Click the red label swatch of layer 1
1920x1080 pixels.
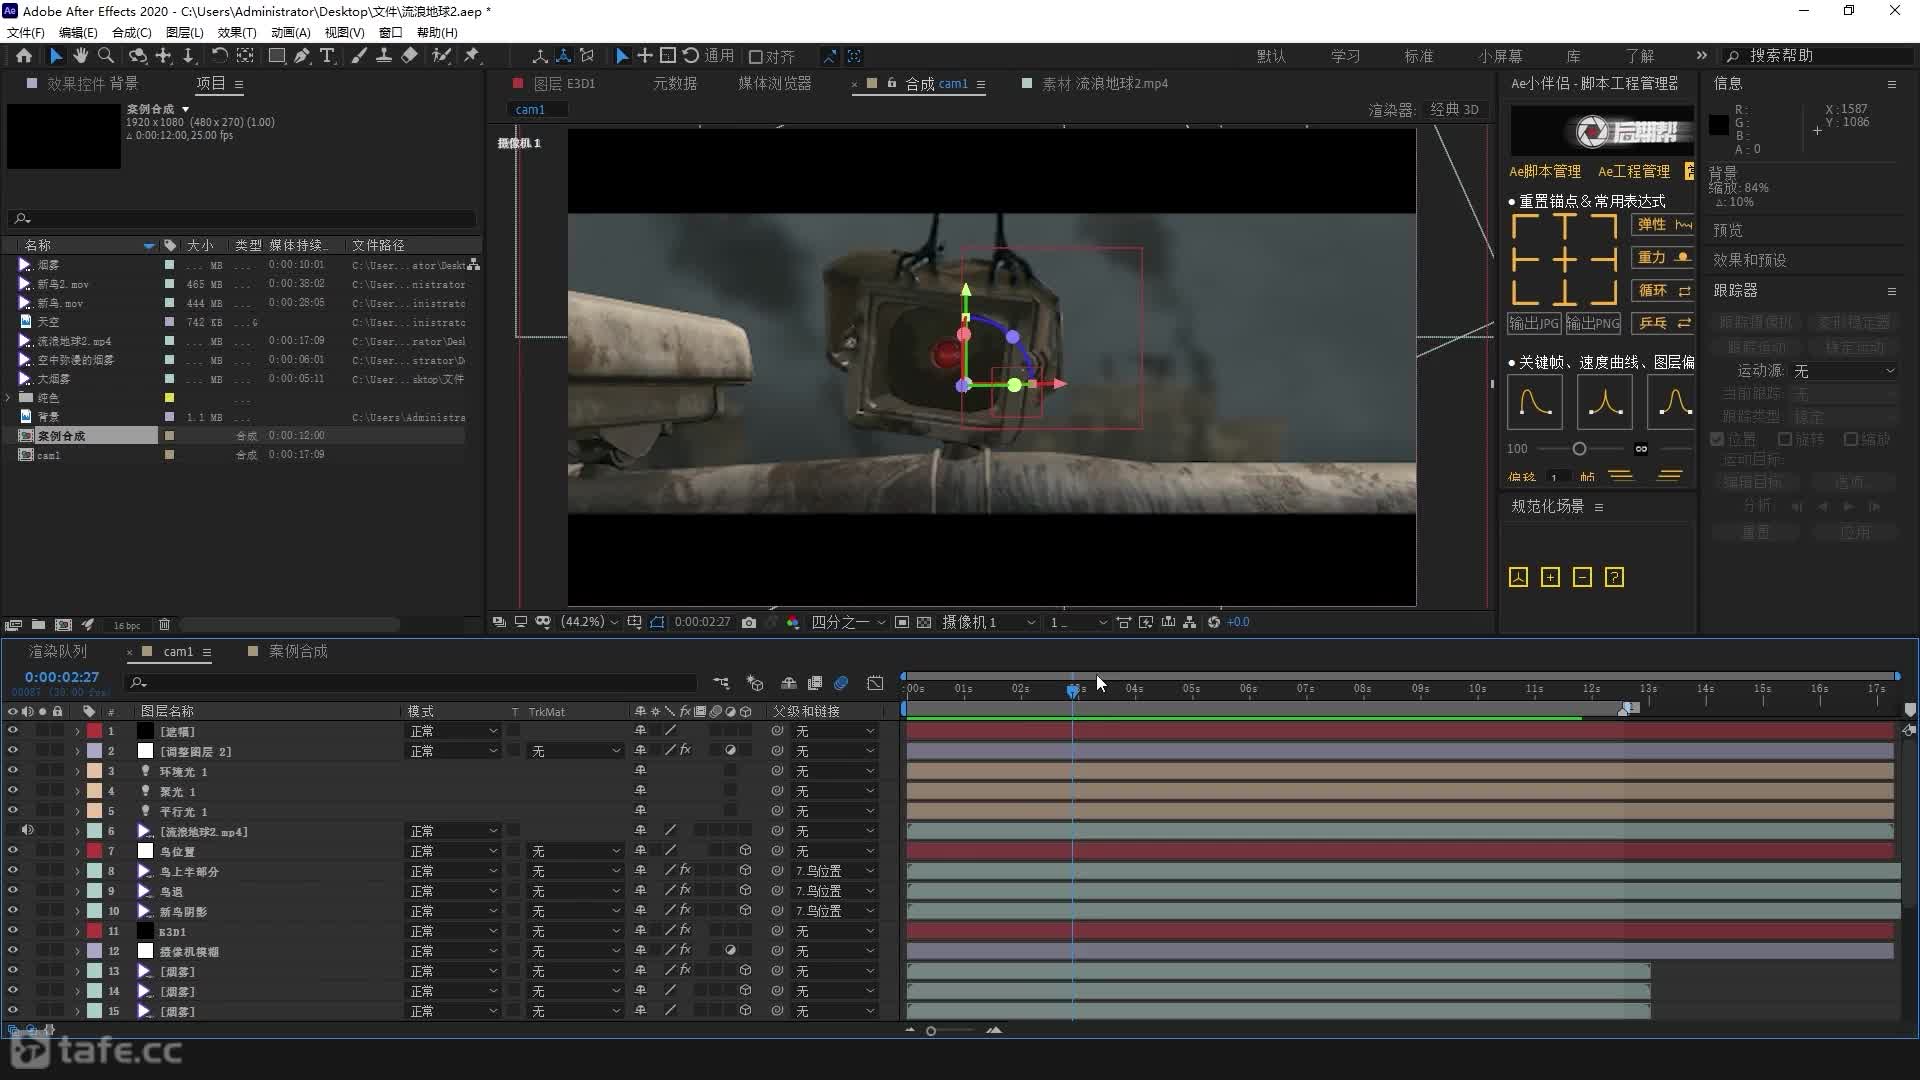pos(95,731)
